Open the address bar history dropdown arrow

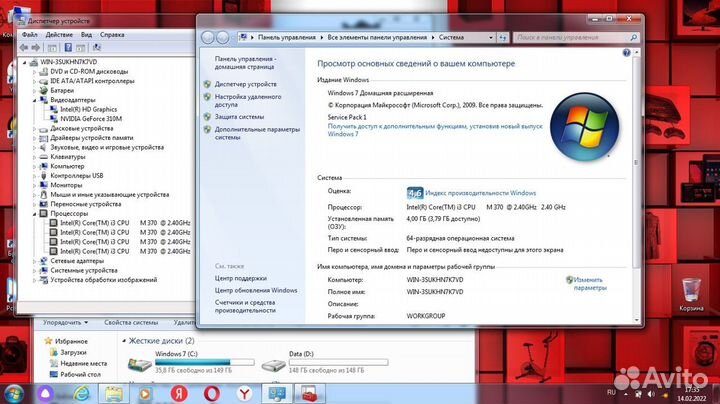491,38
